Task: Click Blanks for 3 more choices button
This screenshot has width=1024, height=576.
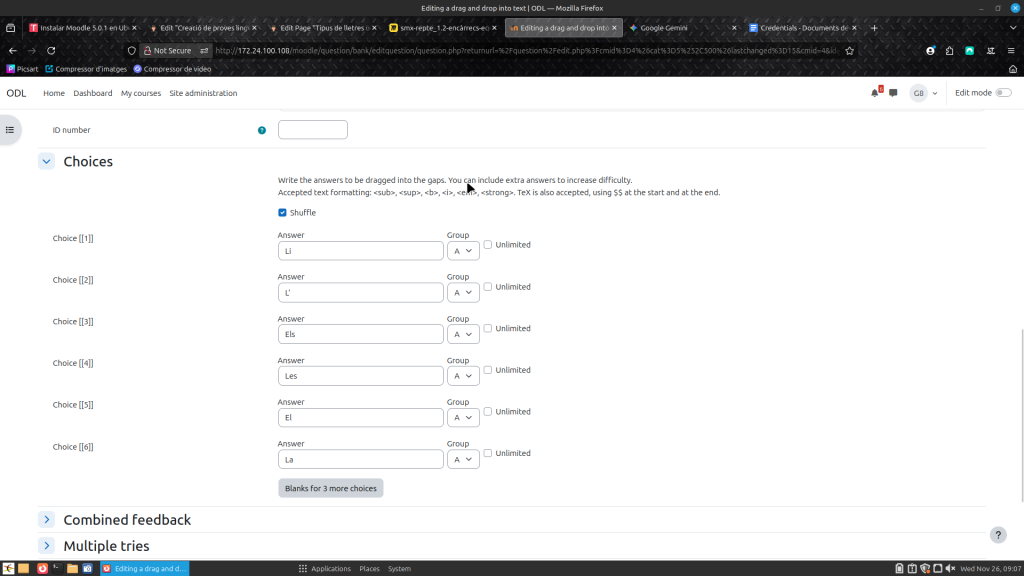Action: [x=330, y=489]
